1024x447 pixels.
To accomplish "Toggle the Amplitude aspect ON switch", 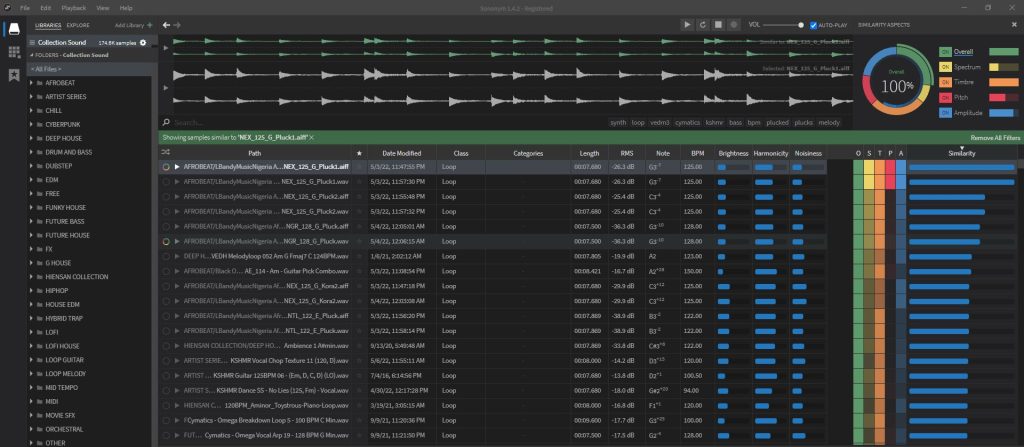I will pyautogui.click(x=944, y=113).
